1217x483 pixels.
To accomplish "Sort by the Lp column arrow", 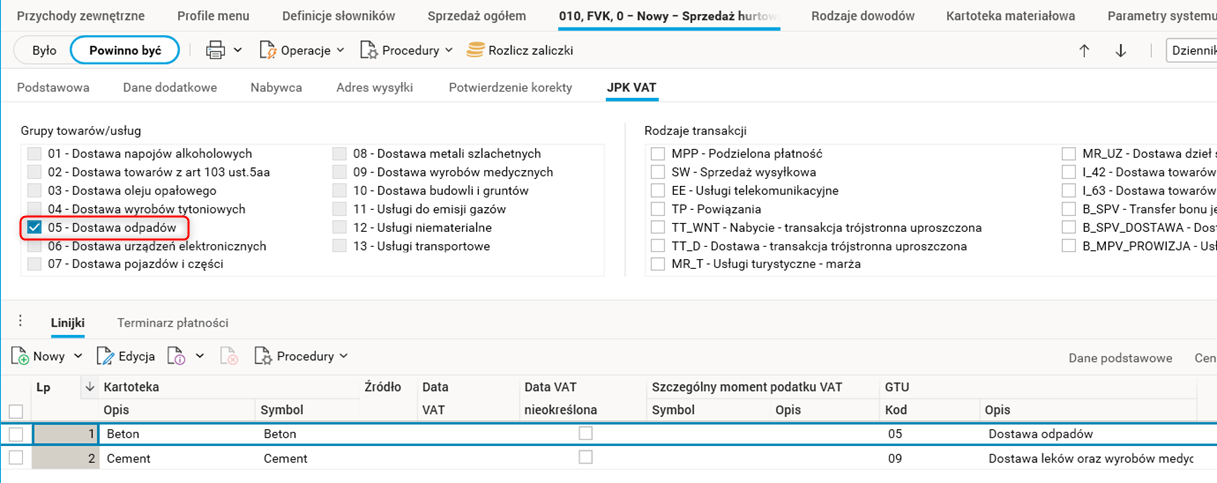I will 90,387.
